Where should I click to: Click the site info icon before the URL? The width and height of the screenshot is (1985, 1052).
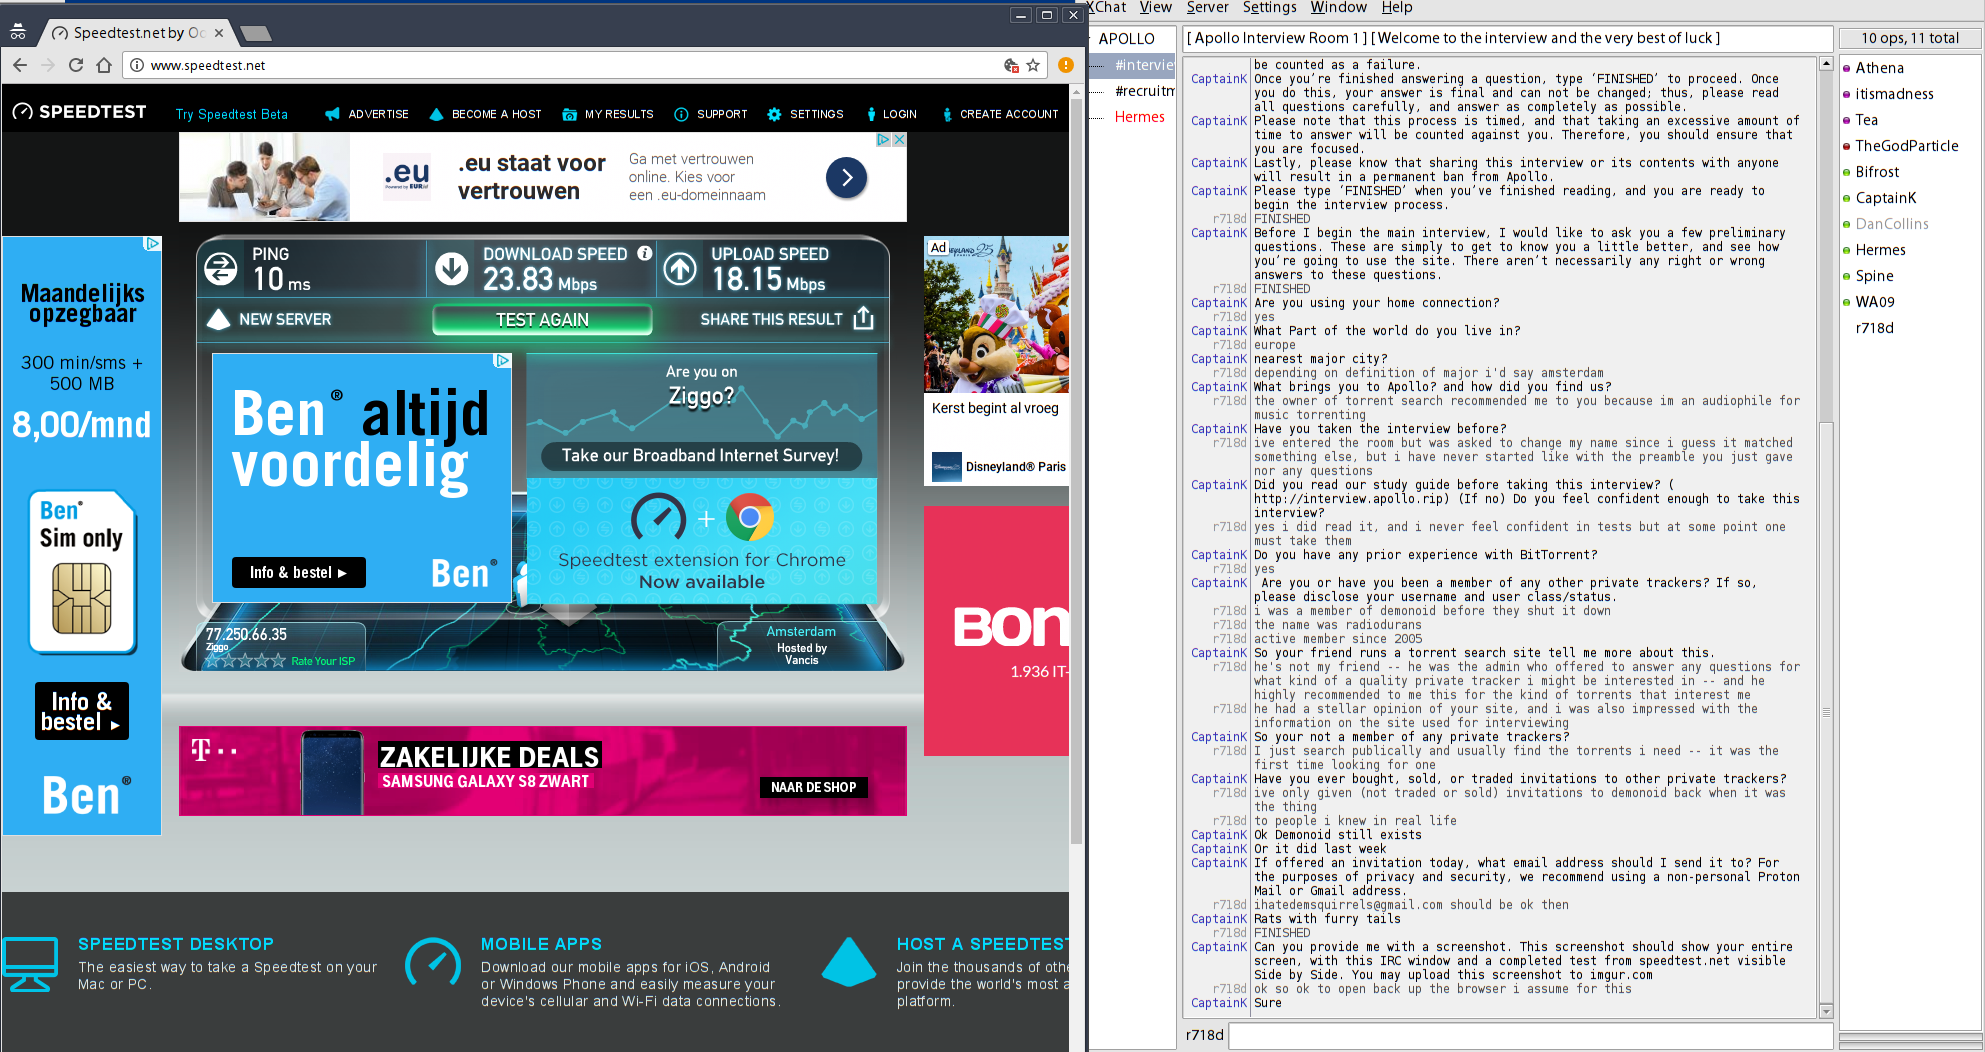[137, 65]
